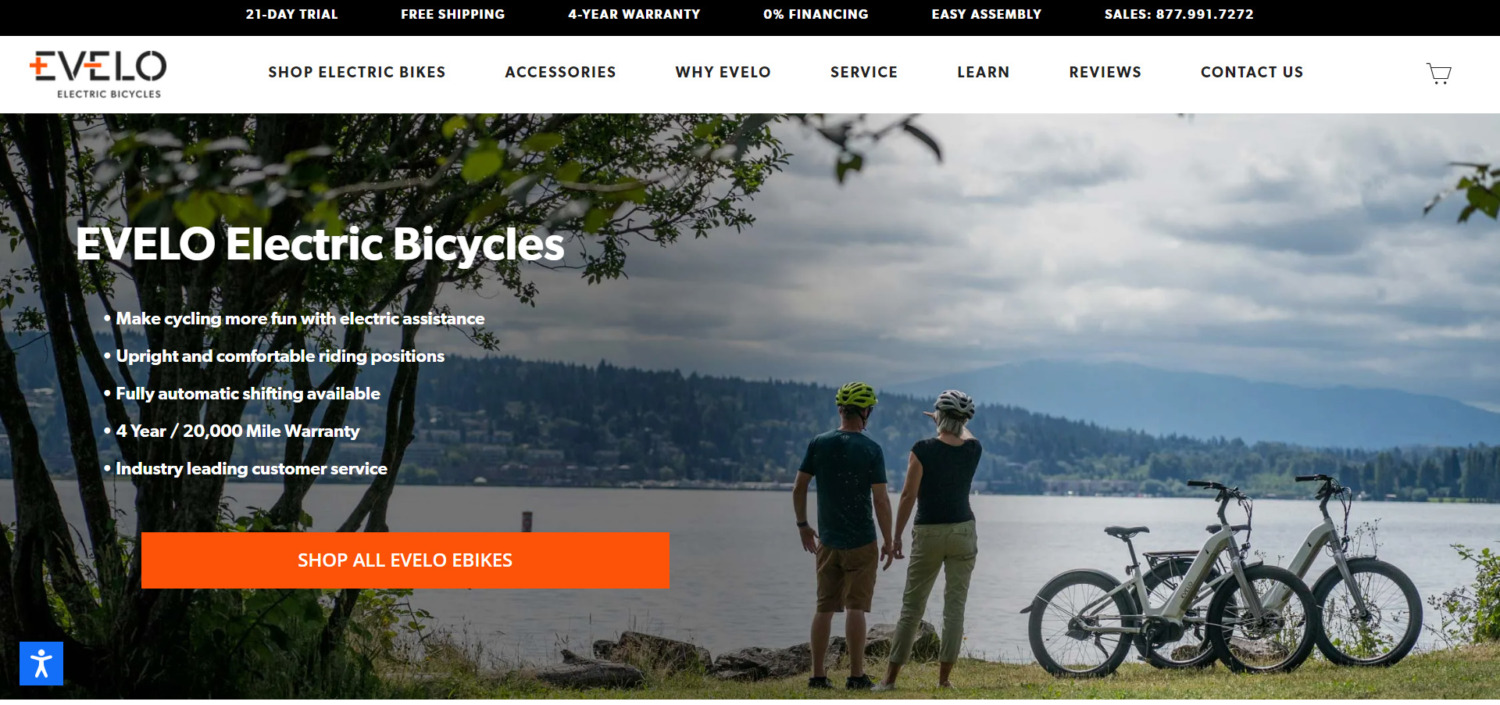Open the Why EVELO menu
The height and width of the screenshot is (705, 1500).
(723, 72)
